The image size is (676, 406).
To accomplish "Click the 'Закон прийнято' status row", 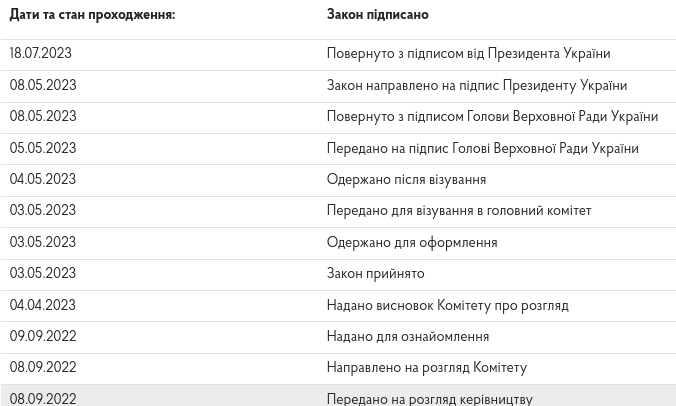I will pyautogui.click(x=375, y=274).
